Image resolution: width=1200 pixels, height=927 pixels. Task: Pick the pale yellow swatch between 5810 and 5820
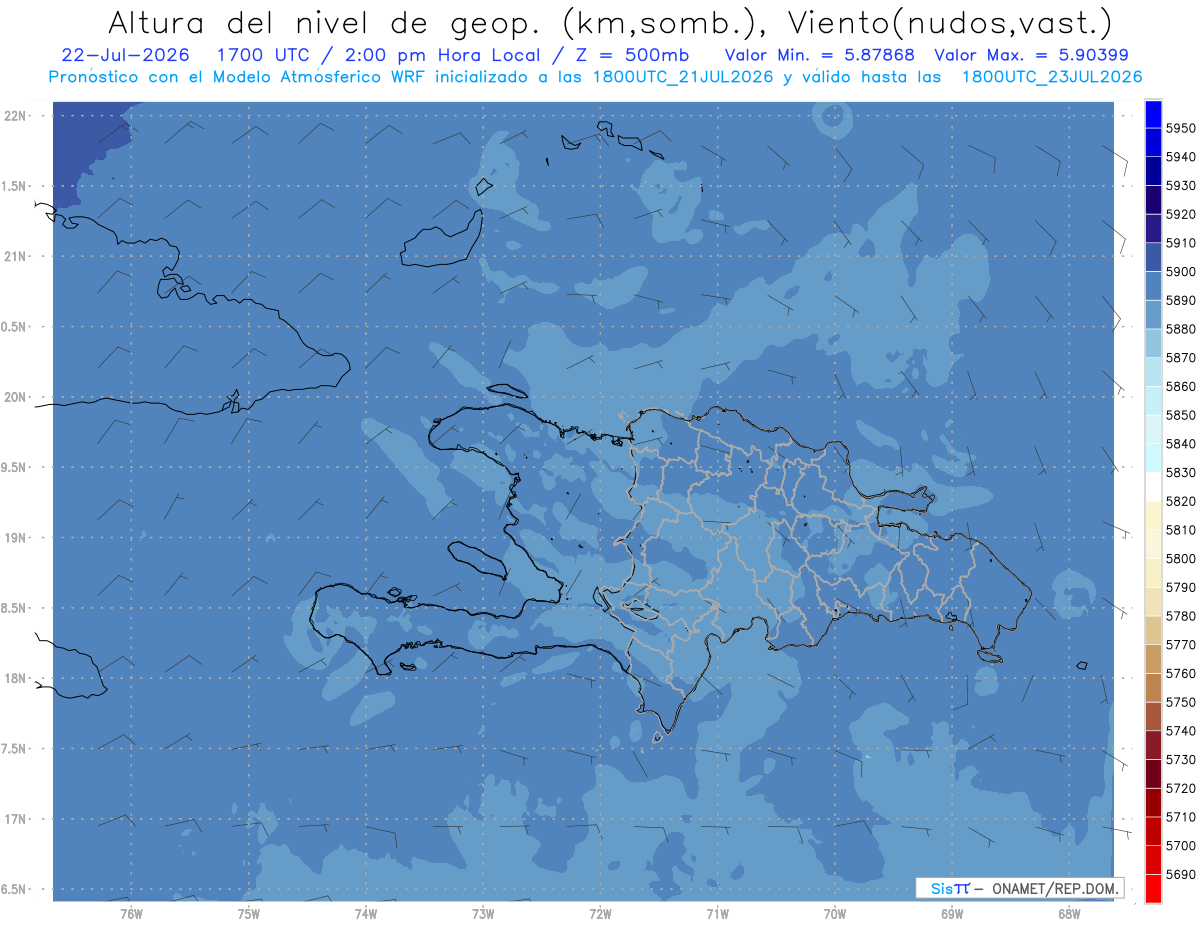point(1153,515)
